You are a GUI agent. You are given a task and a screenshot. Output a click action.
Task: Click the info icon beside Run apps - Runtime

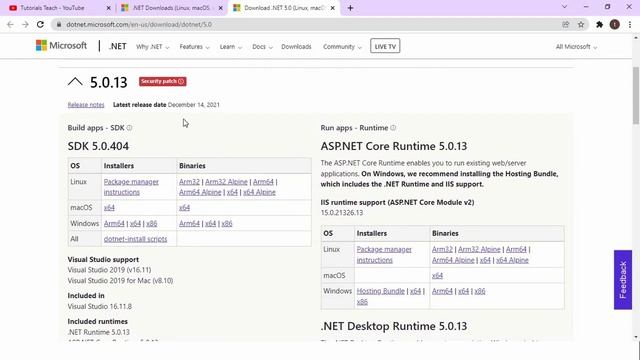(x=393, y=128)
